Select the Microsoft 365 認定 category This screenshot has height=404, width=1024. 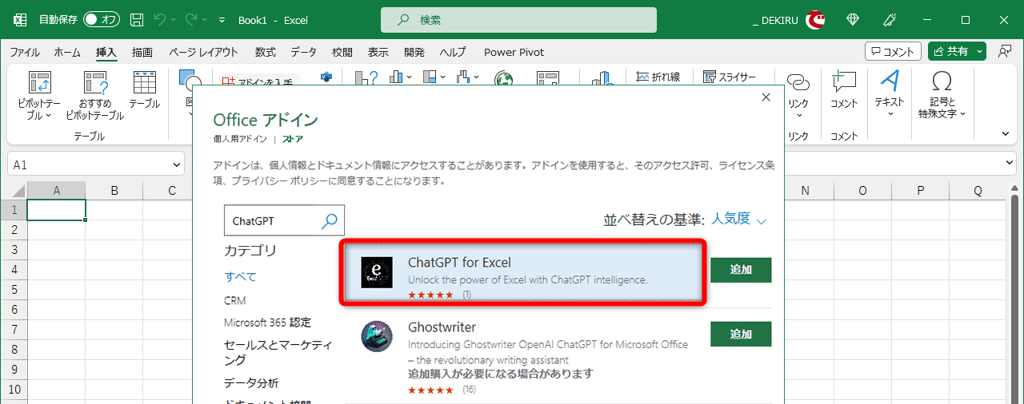click(x=267, y=322)
